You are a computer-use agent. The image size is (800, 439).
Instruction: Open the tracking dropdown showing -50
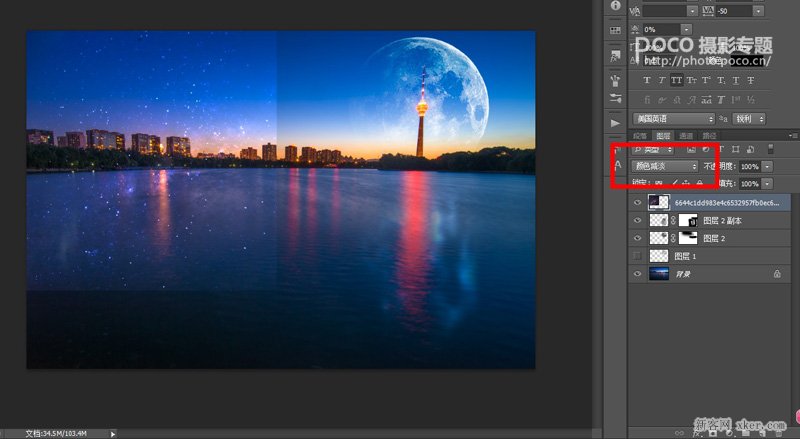click(759, 11)
